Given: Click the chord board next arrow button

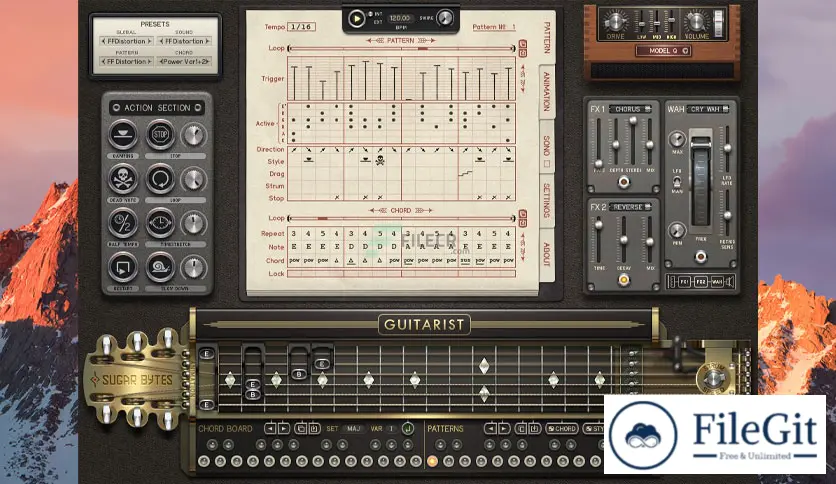Looking at the screenshot, I should pyautogui.click(x=284, y=428).
